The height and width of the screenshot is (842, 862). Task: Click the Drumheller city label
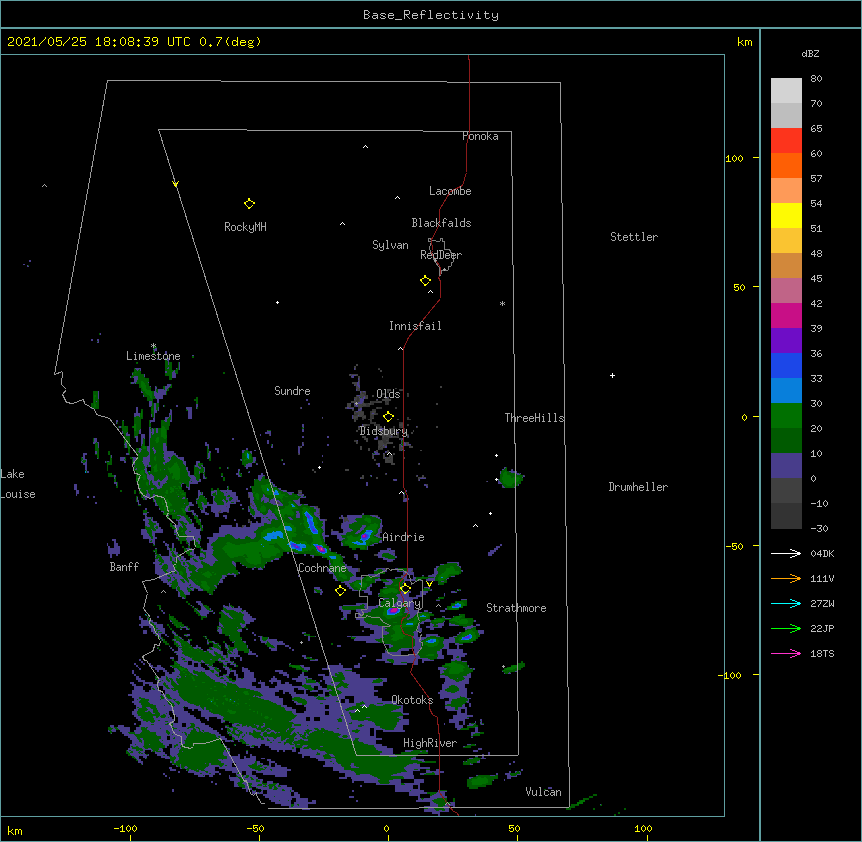(638, 487)
